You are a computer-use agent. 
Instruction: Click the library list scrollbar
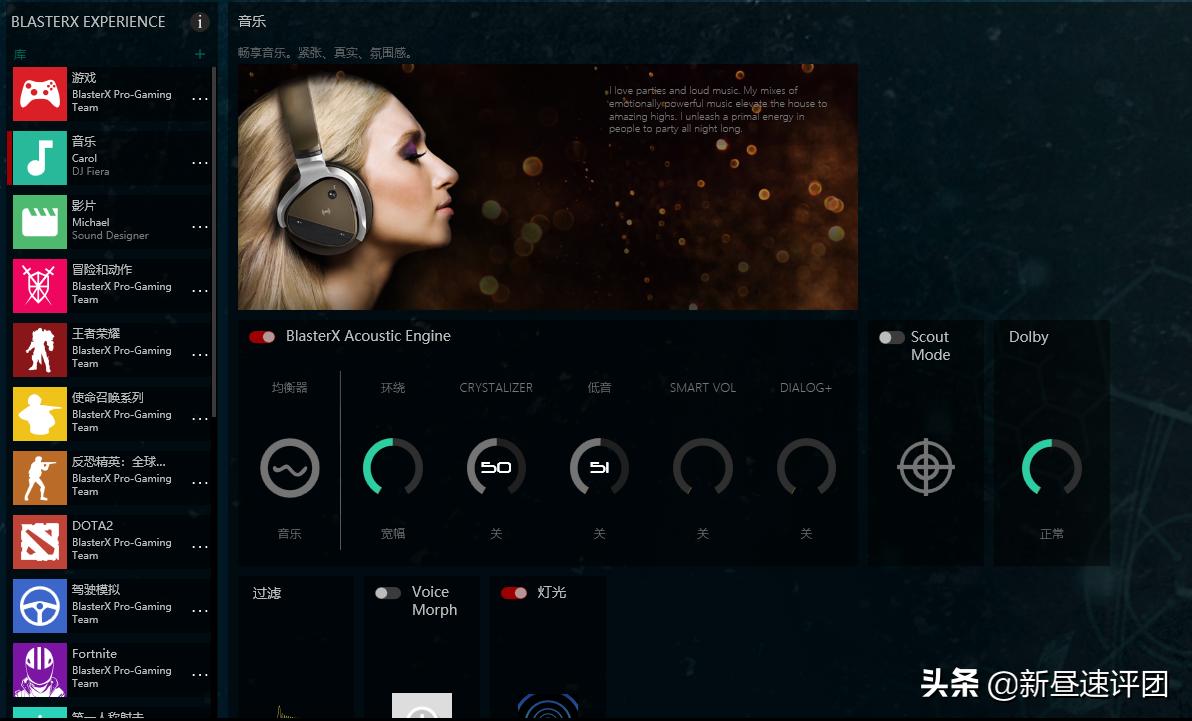pos(214,242)
